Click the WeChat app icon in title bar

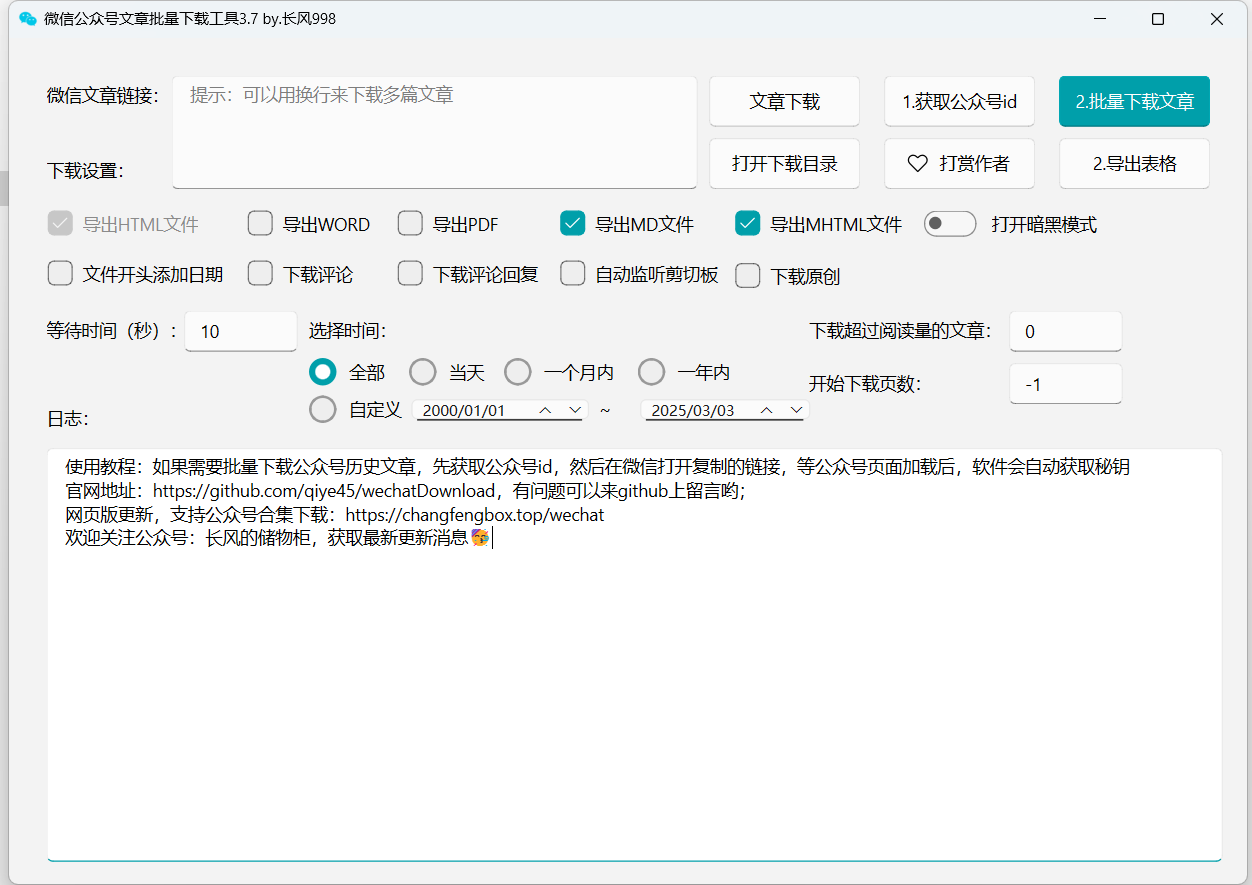point(28,19)
